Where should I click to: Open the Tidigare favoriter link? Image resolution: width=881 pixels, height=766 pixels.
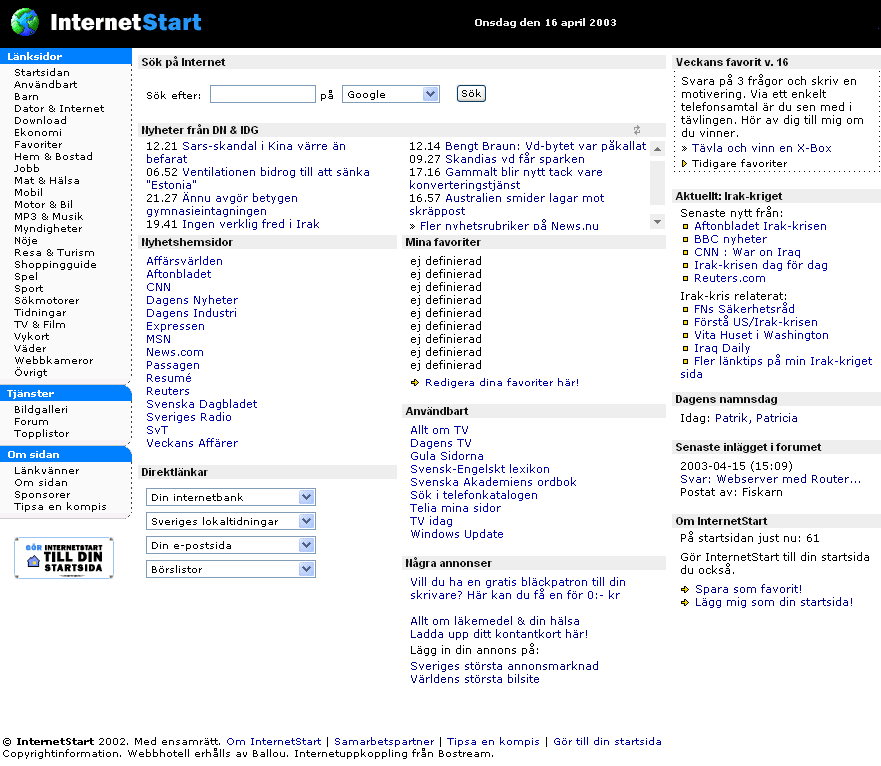(739, 164)
